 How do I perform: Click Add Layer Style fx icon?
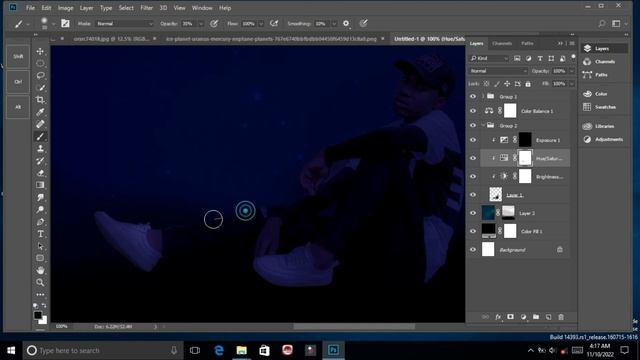click(x=498, y=317)
